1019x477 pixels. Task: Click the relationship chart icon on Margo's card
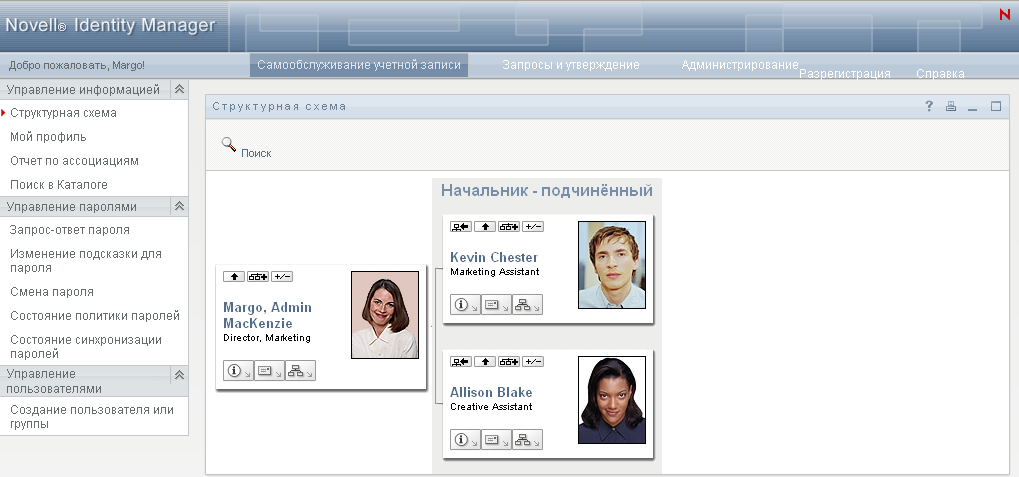click(x=258, y=277)
